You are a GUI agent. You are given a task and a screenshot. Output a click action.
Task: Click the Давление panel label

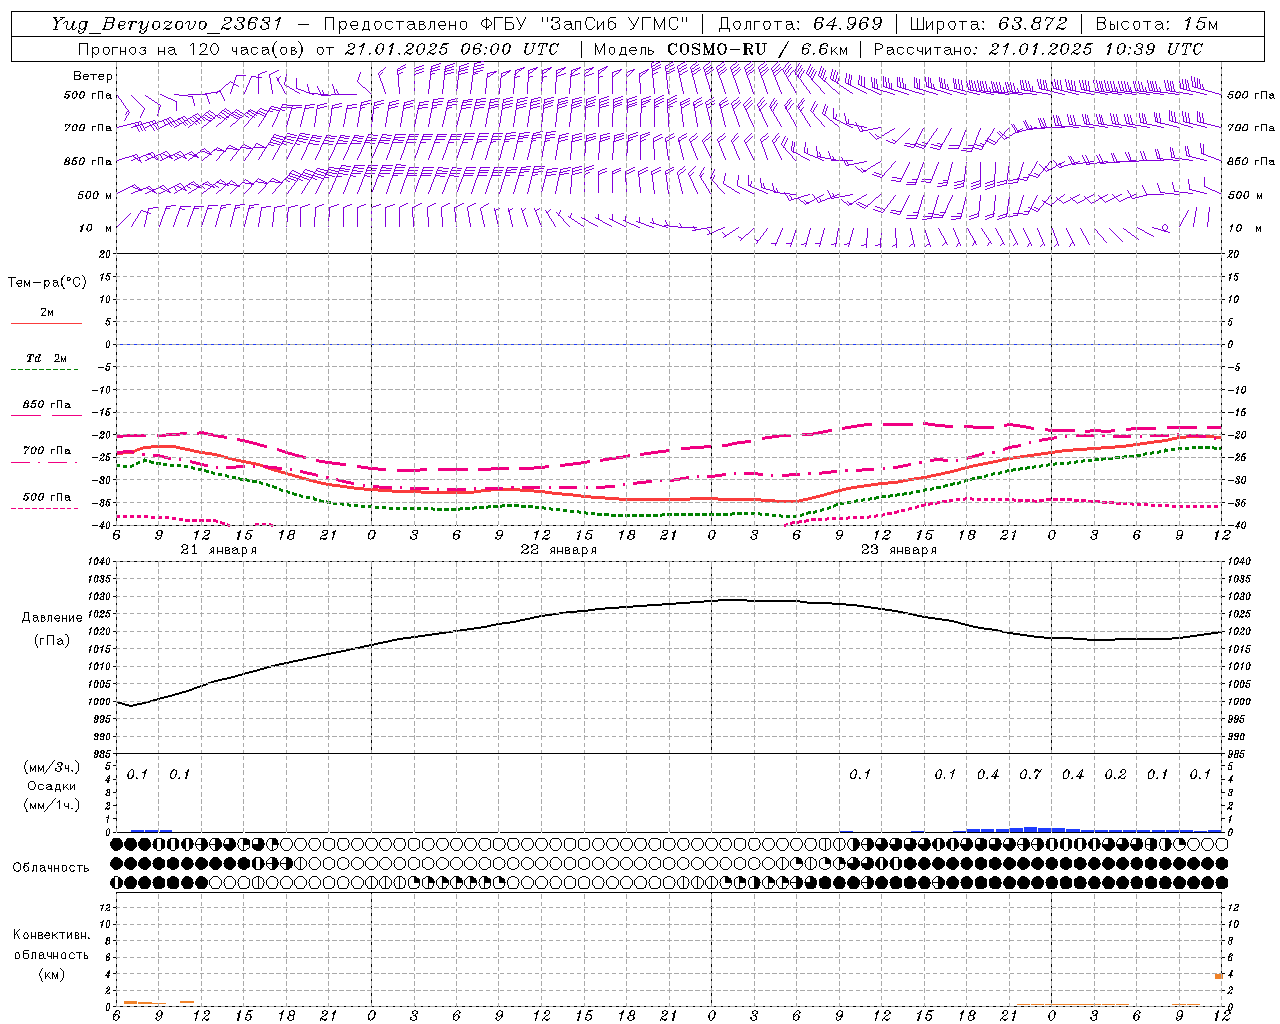(x=52, y=618)
